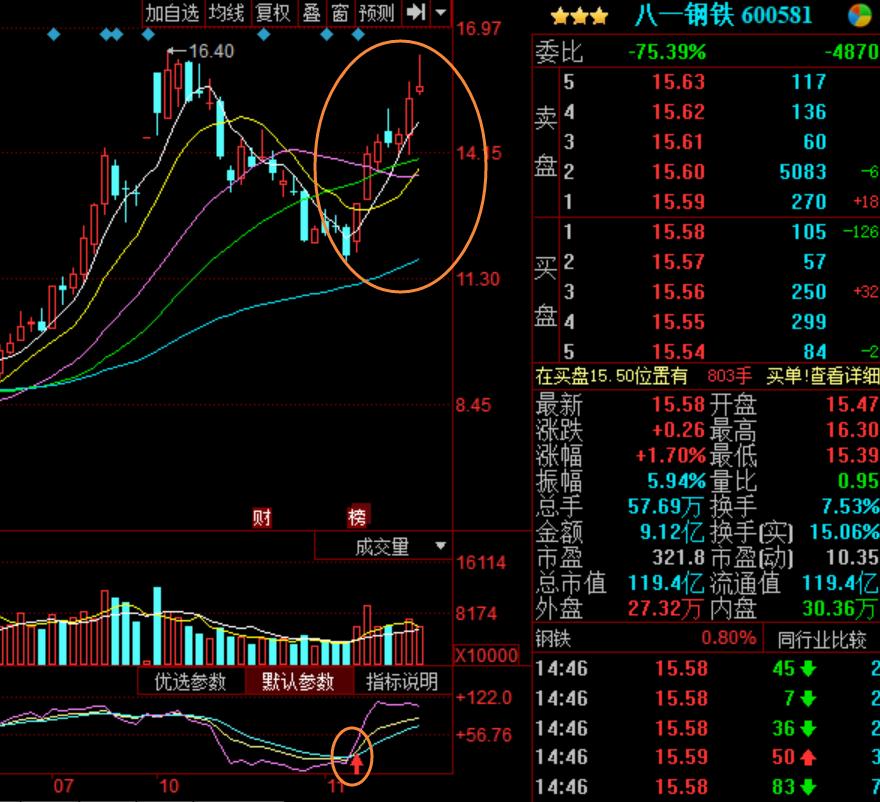Click the 窗 window button

[340, 12]
